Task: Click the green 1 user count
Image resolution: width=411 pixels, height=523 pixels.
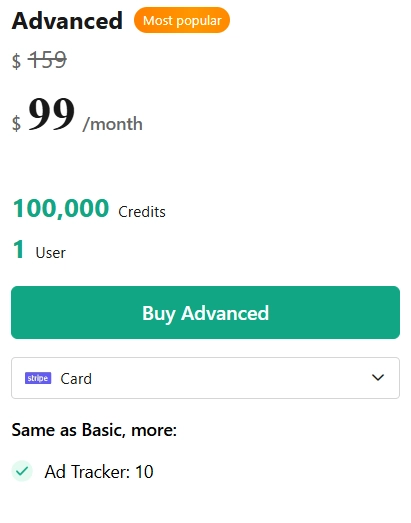Action: (x=19, y=249)
